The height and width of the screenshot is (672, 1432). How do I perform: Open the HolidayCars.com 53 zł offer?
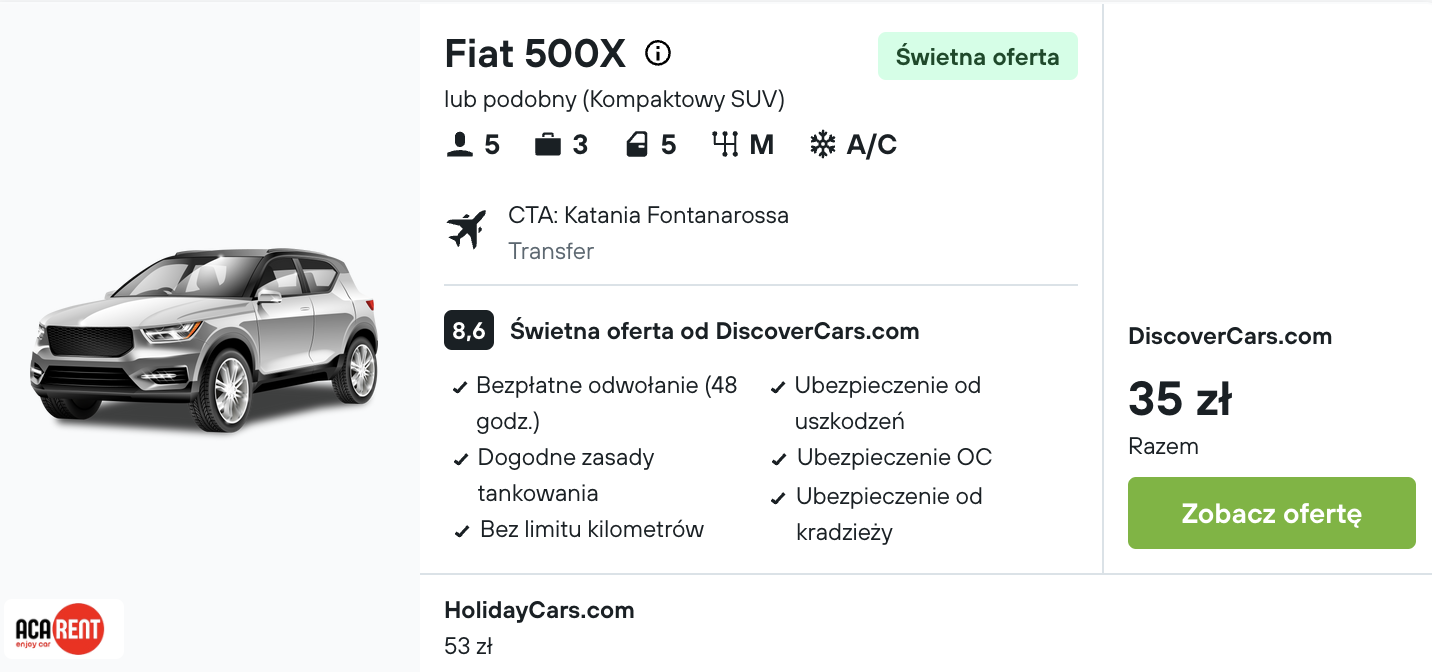tap(539, 627)
